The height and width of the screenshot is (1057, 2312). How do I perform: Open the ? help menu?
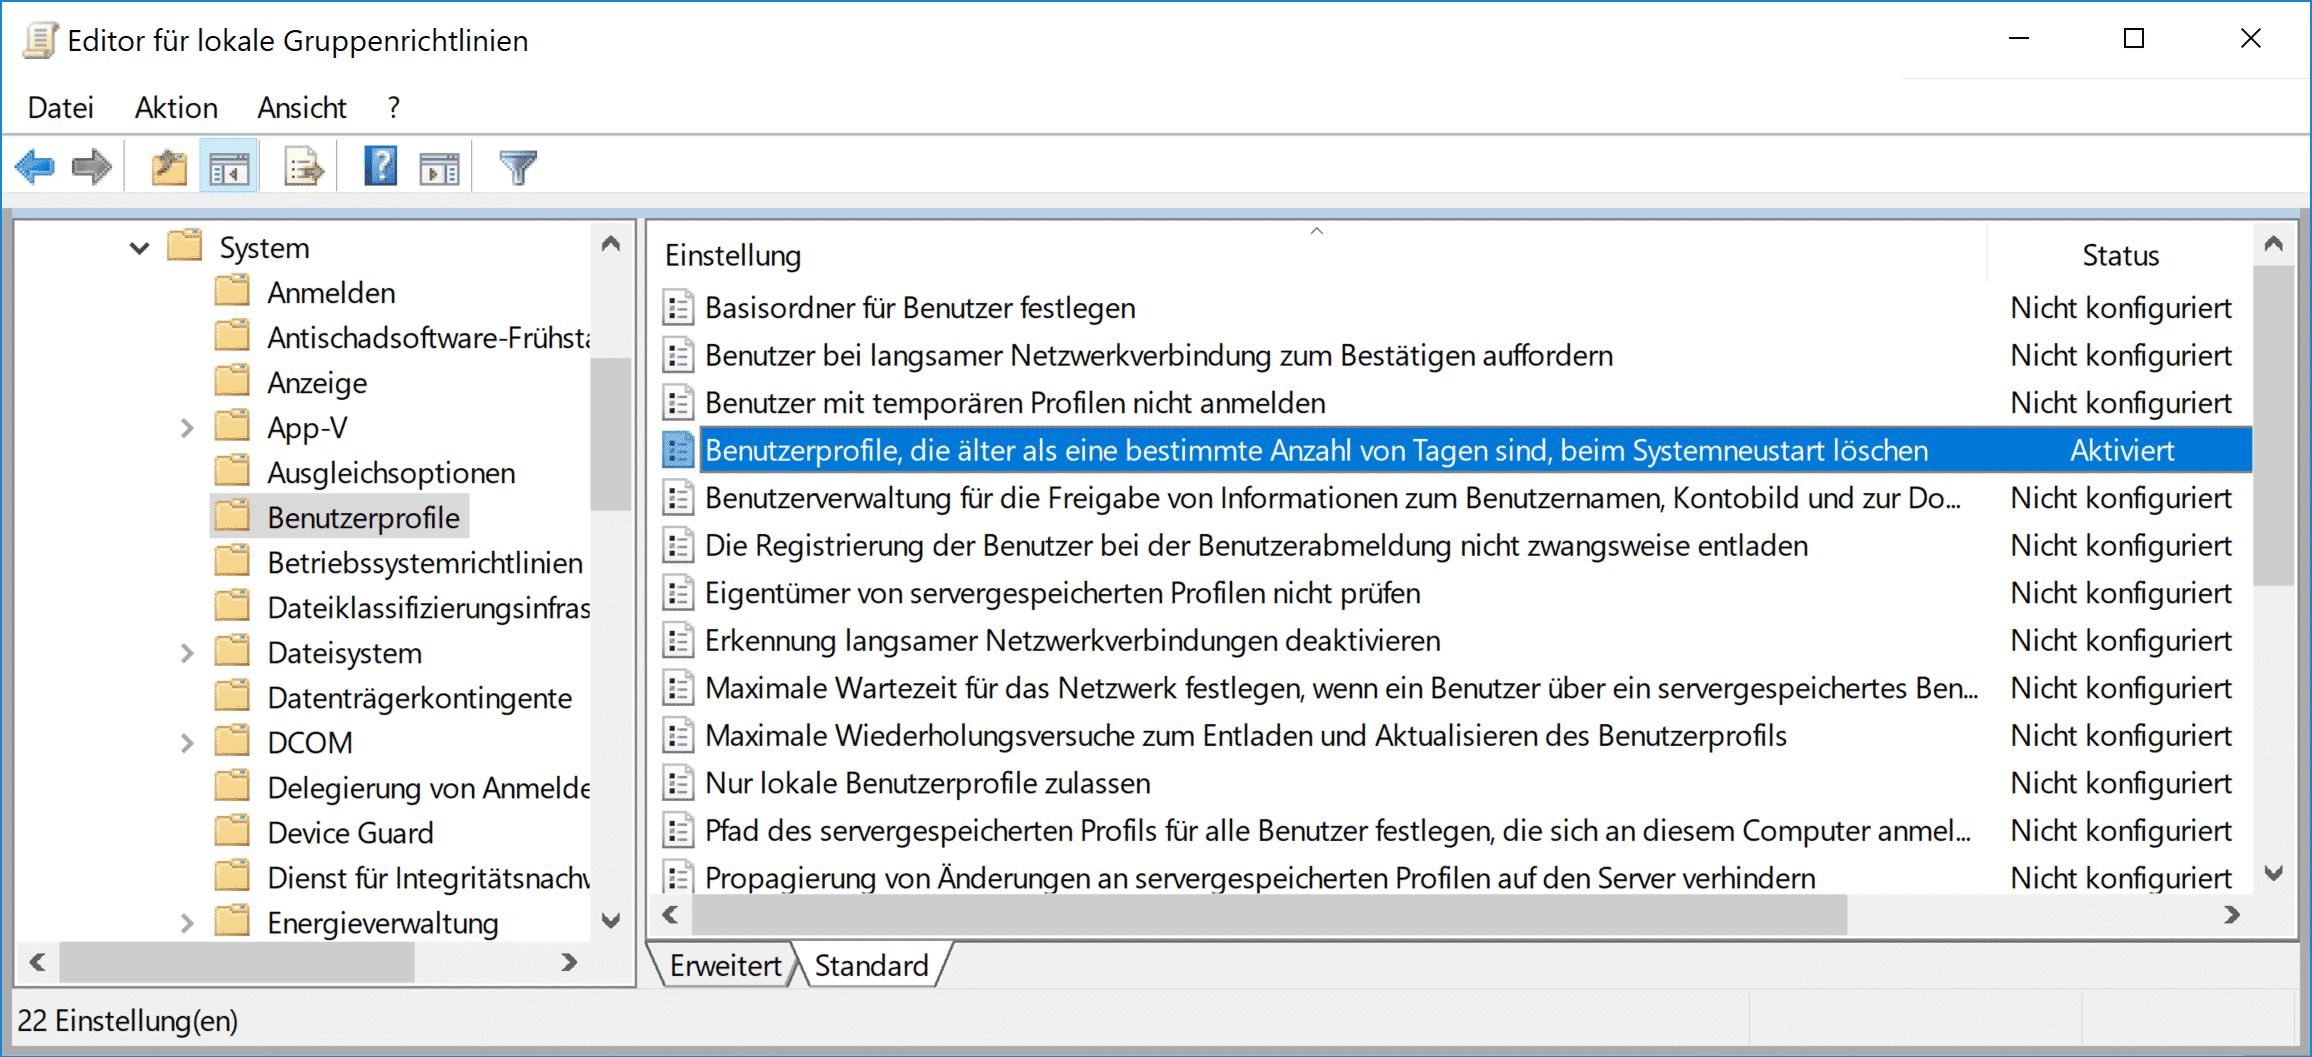coord(394,107)
